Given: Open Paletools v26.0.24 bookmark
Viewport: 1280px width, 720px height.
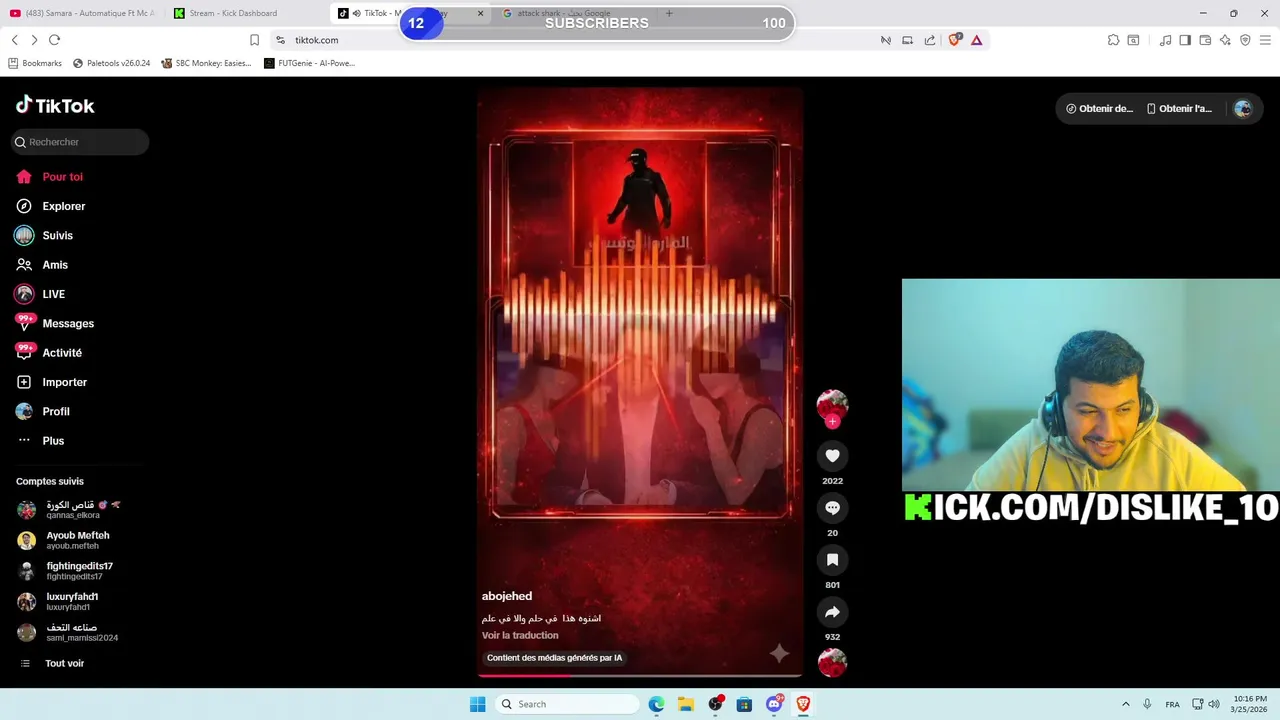Looking at the screenshot, I should pos(111,63).
